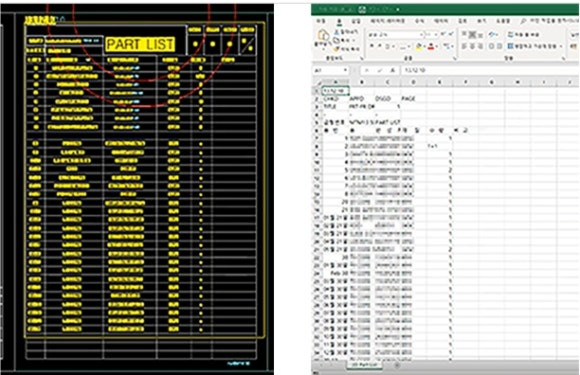Toggle Align Right in alignment group
Image resolution: width=580 pixels, height=375 pixels.
coord(480,46)
